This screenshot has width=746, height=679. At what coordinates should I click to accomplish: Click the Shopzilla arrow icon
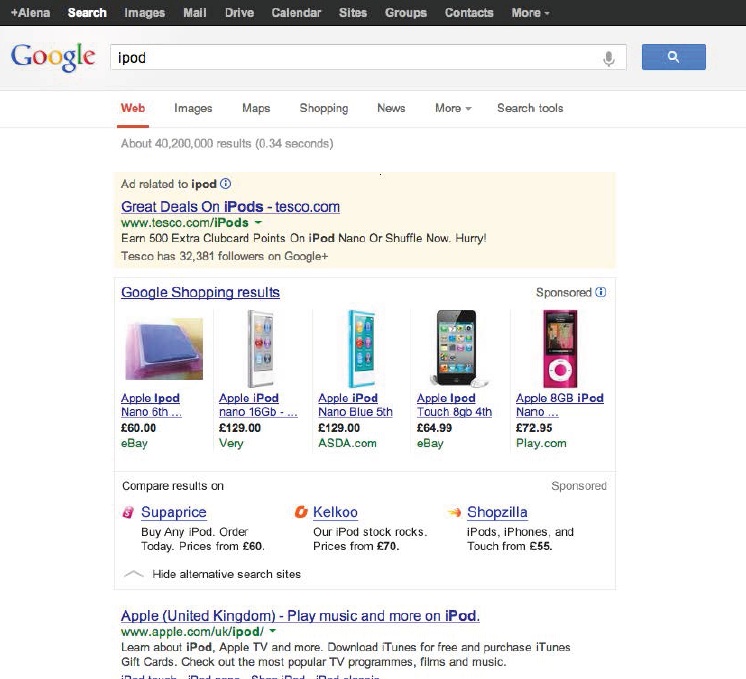pyautogui.click(x=454, y=513)
